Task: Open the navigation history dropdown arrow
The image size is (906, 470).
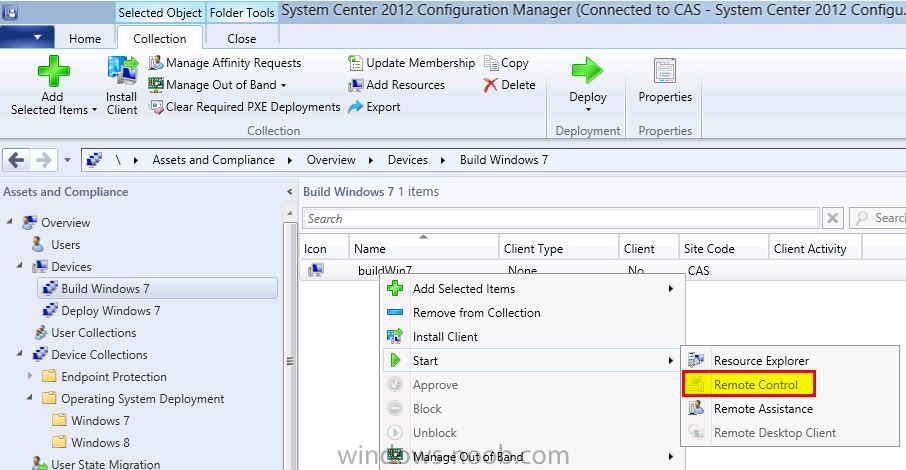Action: tap(67, 160)
